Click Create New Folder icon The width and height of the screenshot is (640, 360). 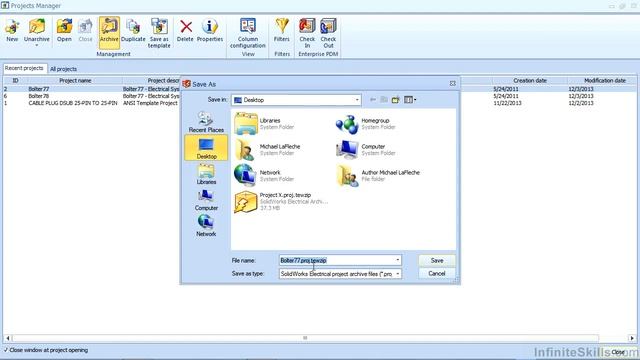tap(396, 100)
